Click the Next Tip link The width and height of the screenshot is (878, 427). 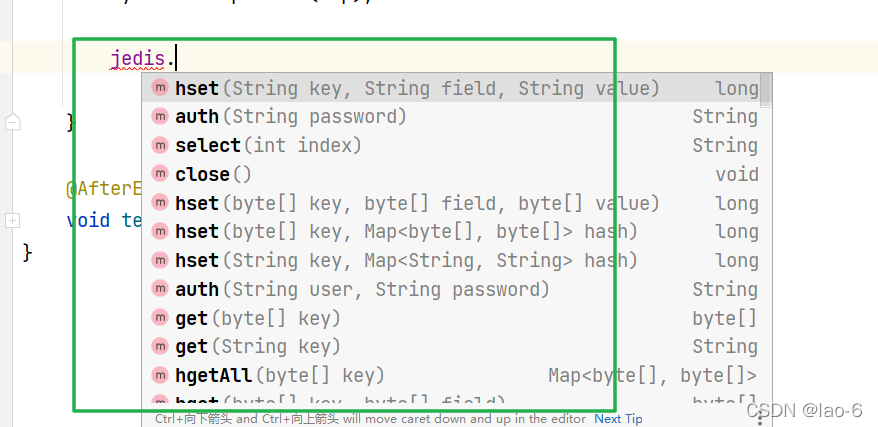[618, 419]
